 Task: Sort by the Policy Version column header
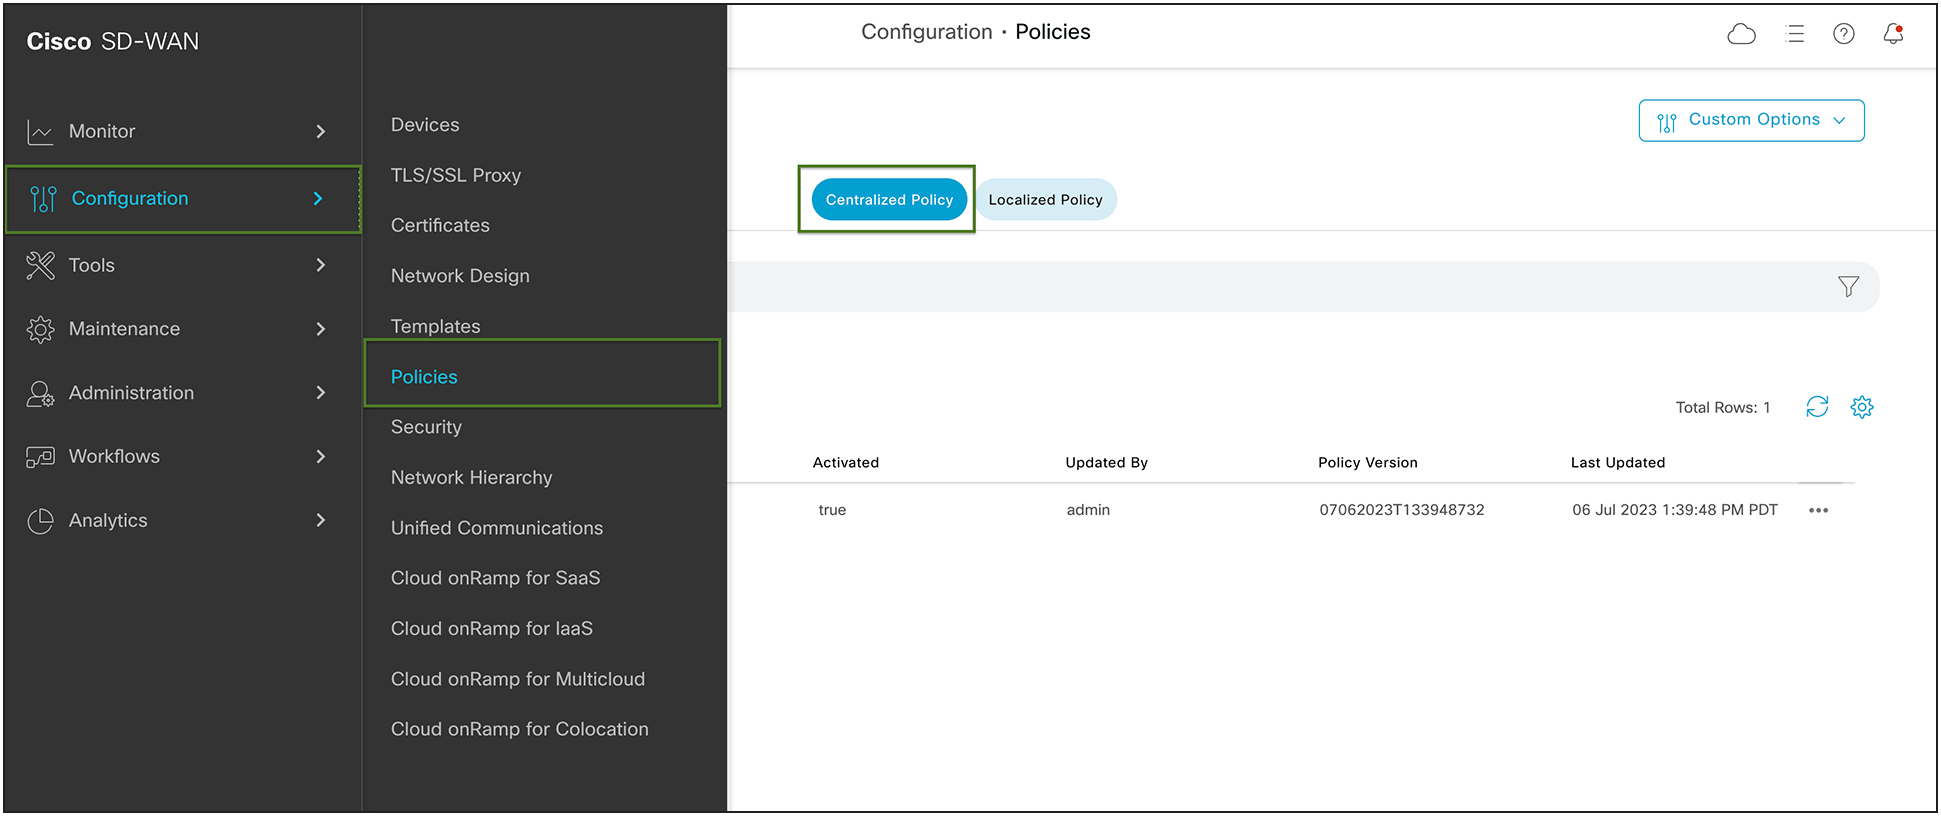click(x=1368, y=463)
